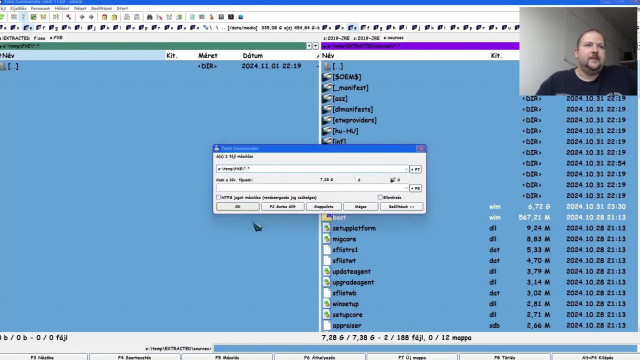The image size is (640, 360).
Task: Open left panel directory history dropdown arrow
Action: click(x=316, y=46)
